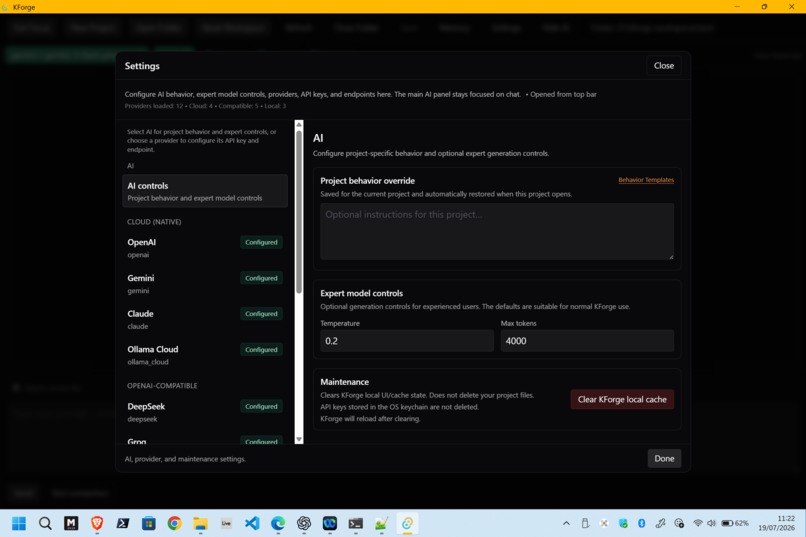This screenshot has height=537, width=806.
Task: Switch to the Terminal app on taskbar
Action: click(x=356, y=523)
